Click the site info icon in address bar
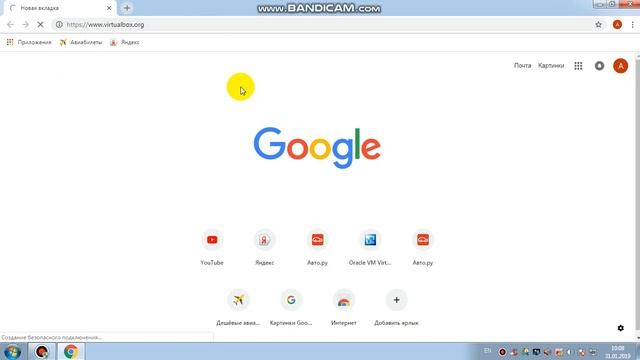This screenshot has width=640, height=360. (59, 24)
